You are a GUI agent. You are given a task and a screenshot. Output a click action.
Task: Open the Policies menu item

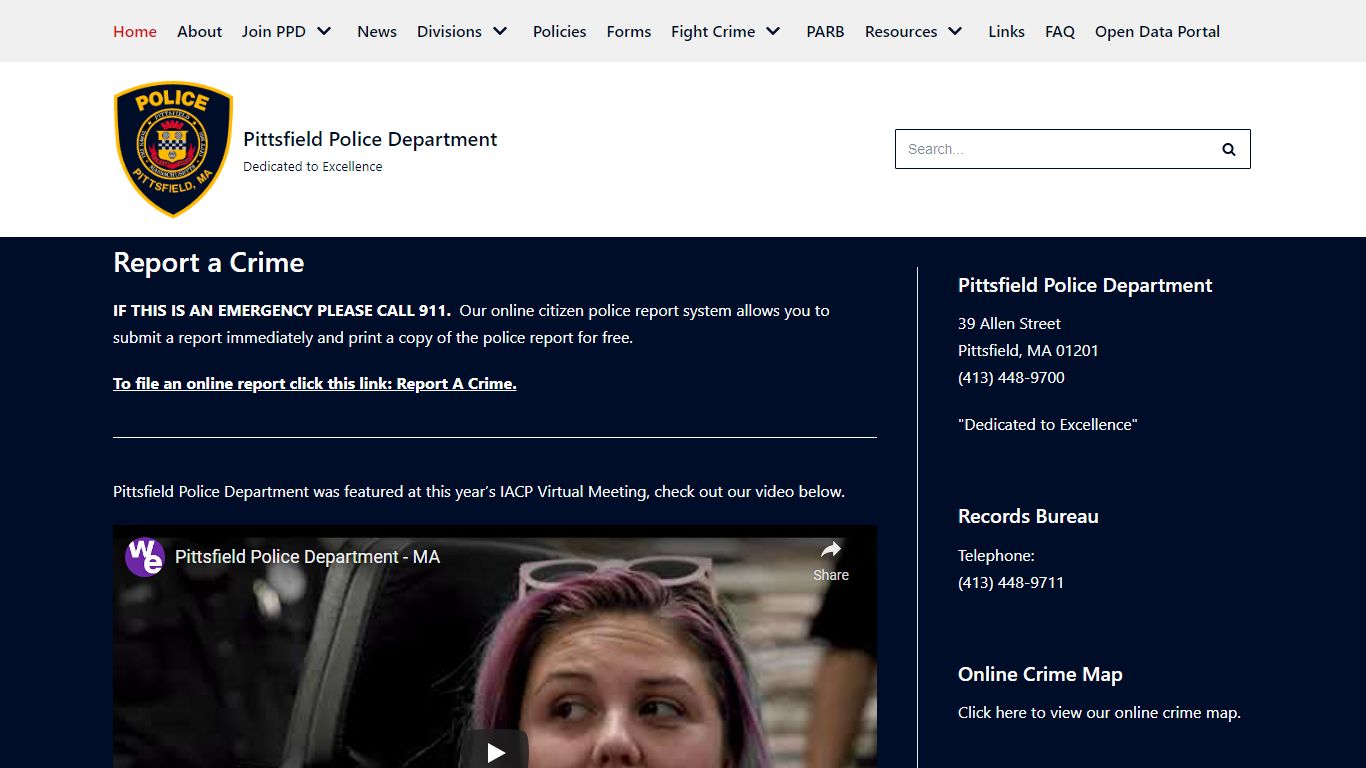560,31
